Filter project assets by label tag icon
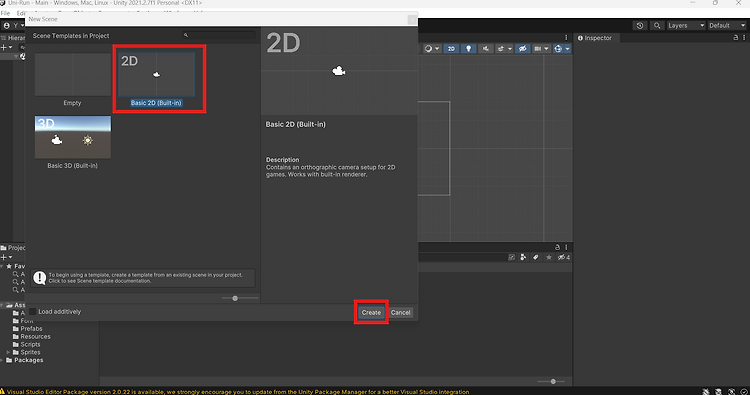This screenshot has width=750, height=395. pyautogui.click(x=536, y=257)
